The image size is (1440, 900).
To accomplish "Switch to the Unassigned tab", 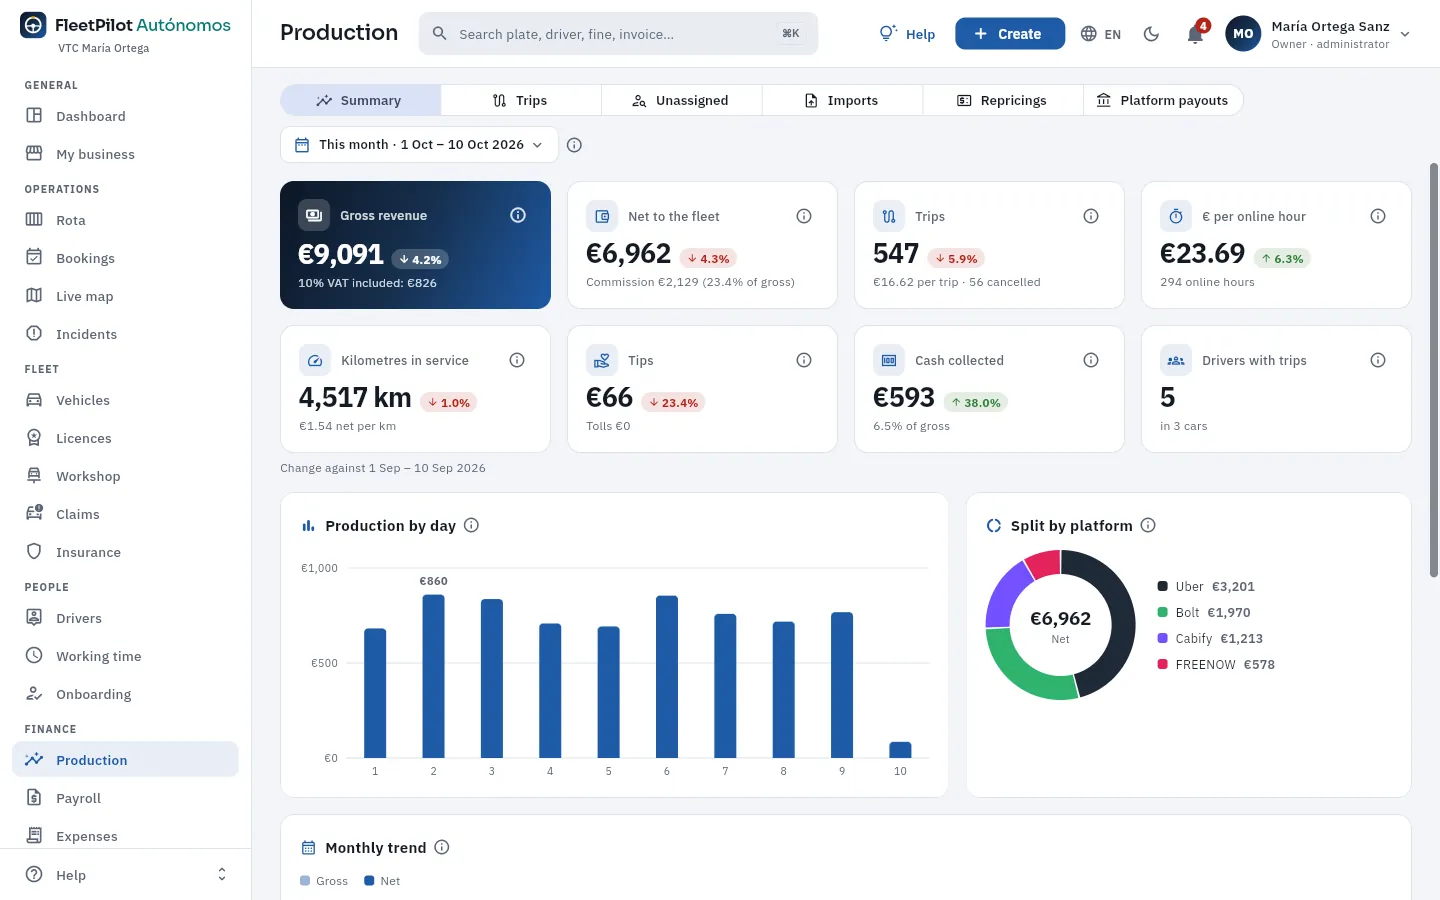I will [x=681, y=101].
